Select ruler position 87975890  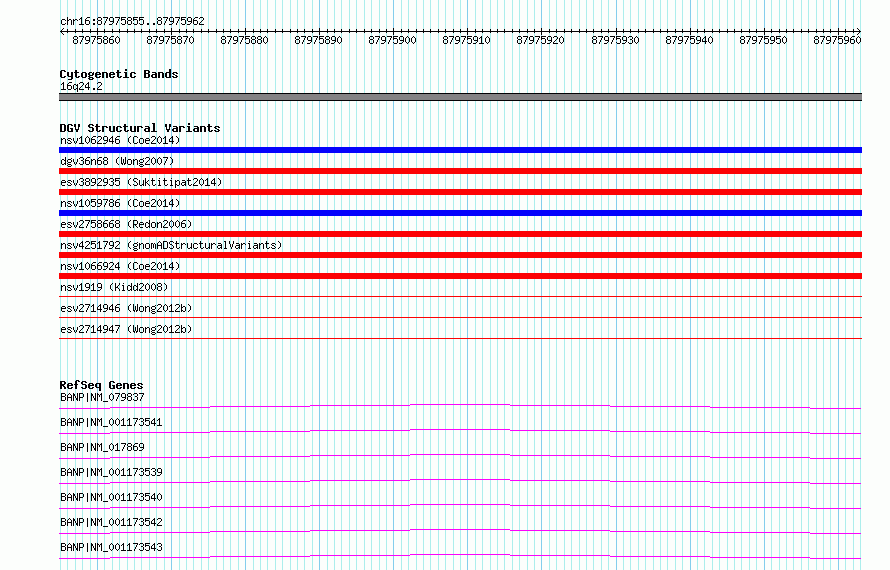pyautogui.click(x=318, y=40)
